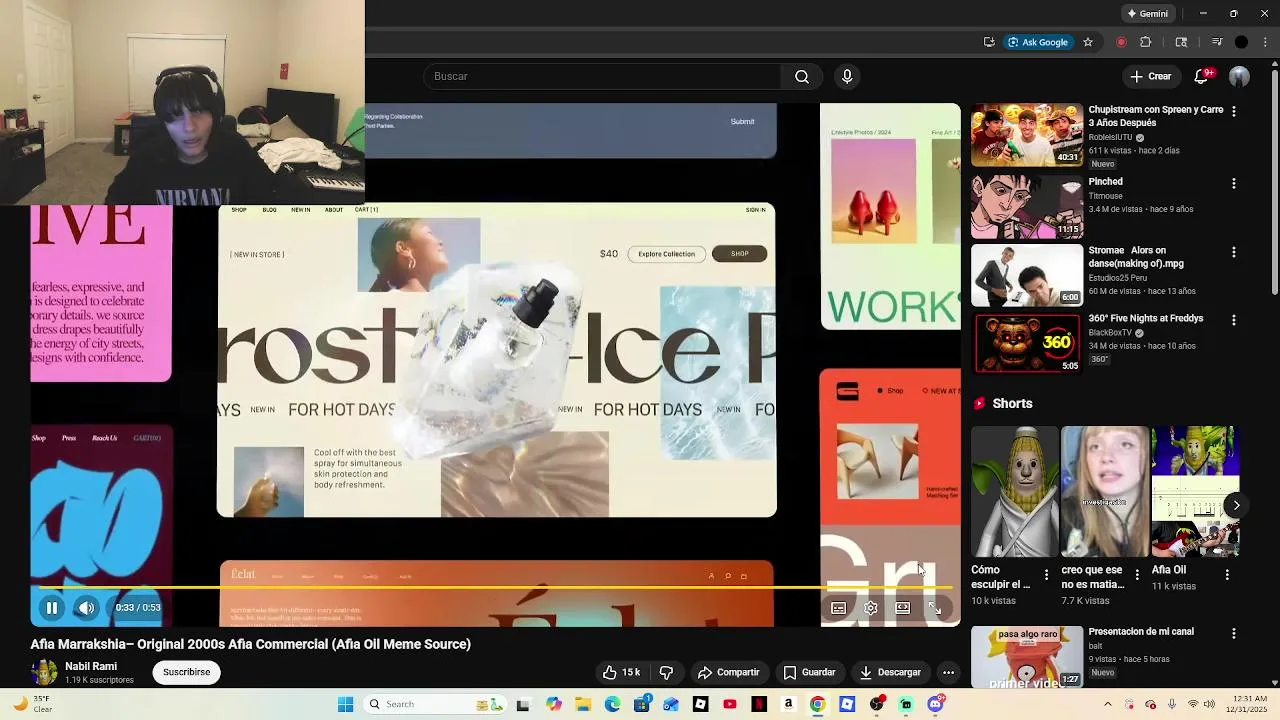This screenshot has width=1280, height=720.
Task: Click the Compartir share button
Action: (729, 672)
